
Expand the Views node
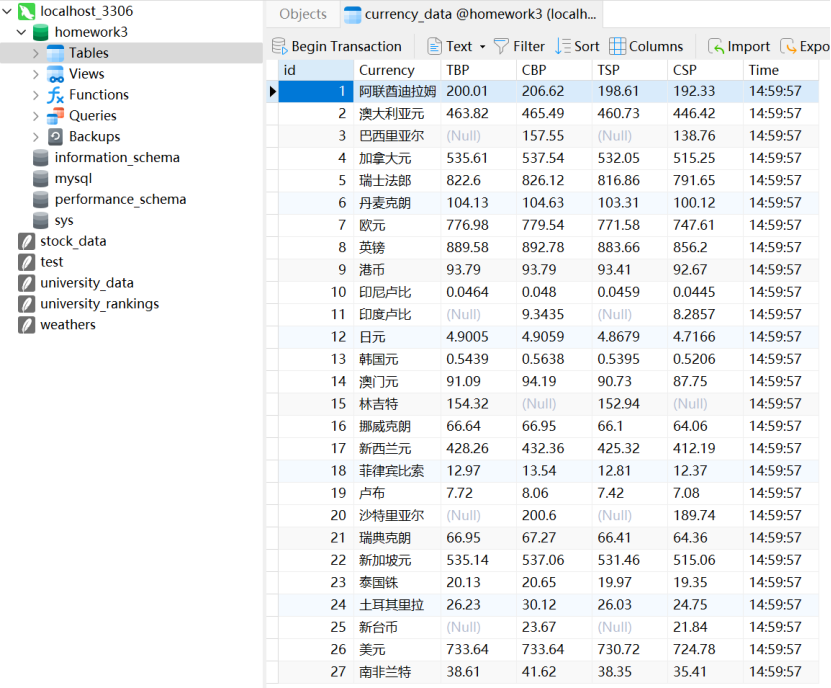(x=36, y=74)
